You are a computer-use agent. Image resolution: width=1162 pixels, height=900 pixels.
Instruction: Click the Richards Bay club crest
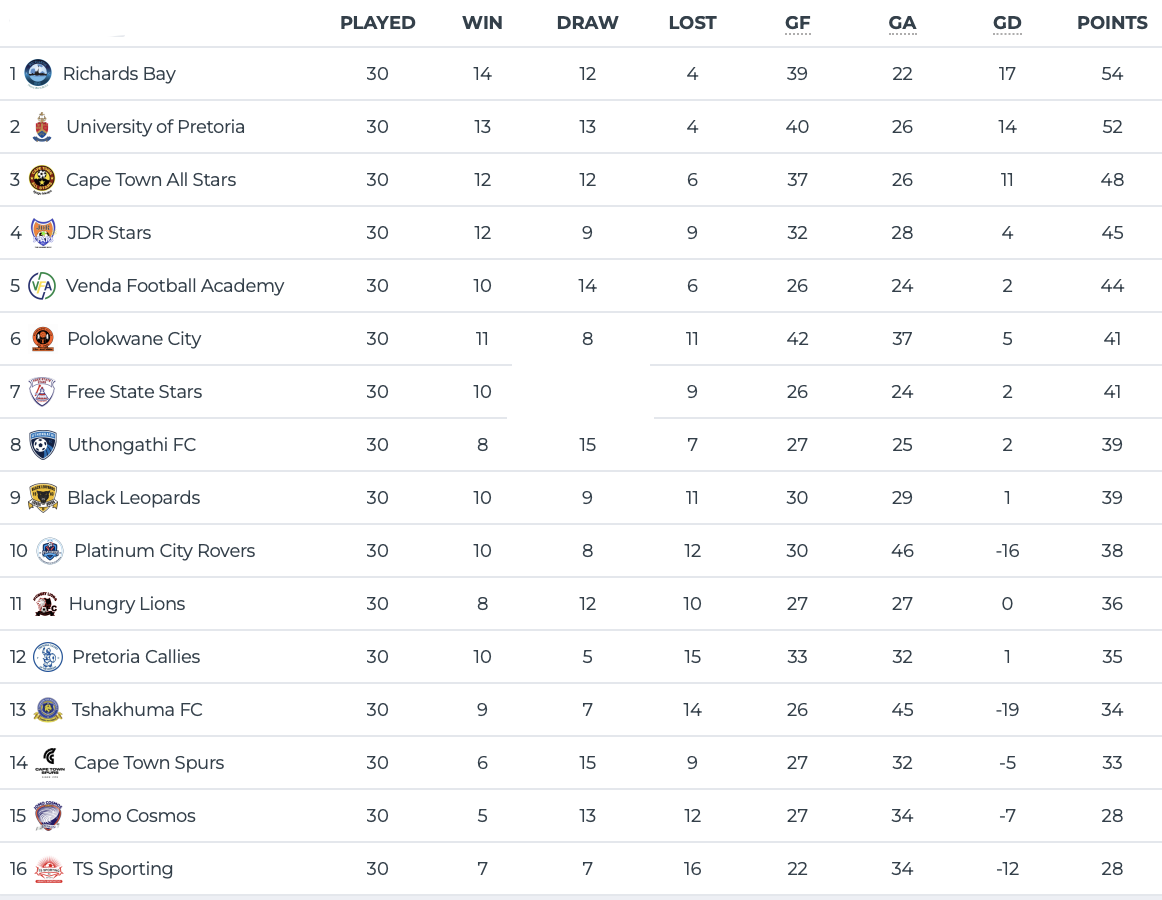[38, 73]
